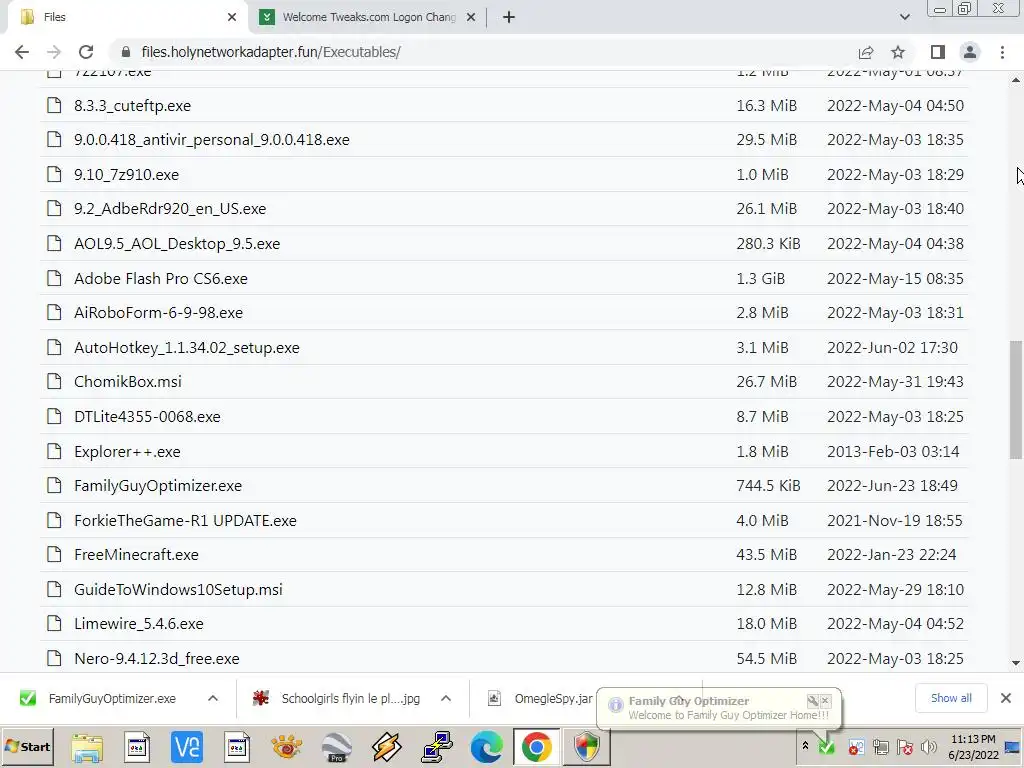Show all downloads
This screenshot has height=768, width=1024.
click(x=951, y=698)
